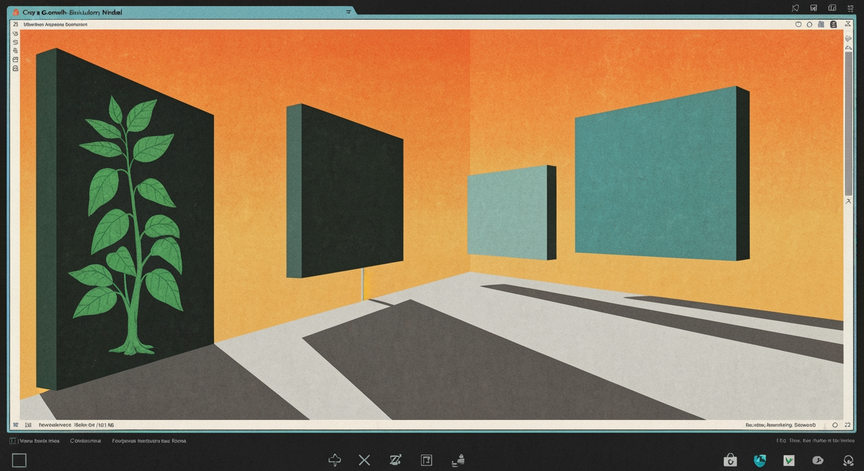Click the second label in bottom status strip
The image size is (864, 471).
click(x=85, y=441)
